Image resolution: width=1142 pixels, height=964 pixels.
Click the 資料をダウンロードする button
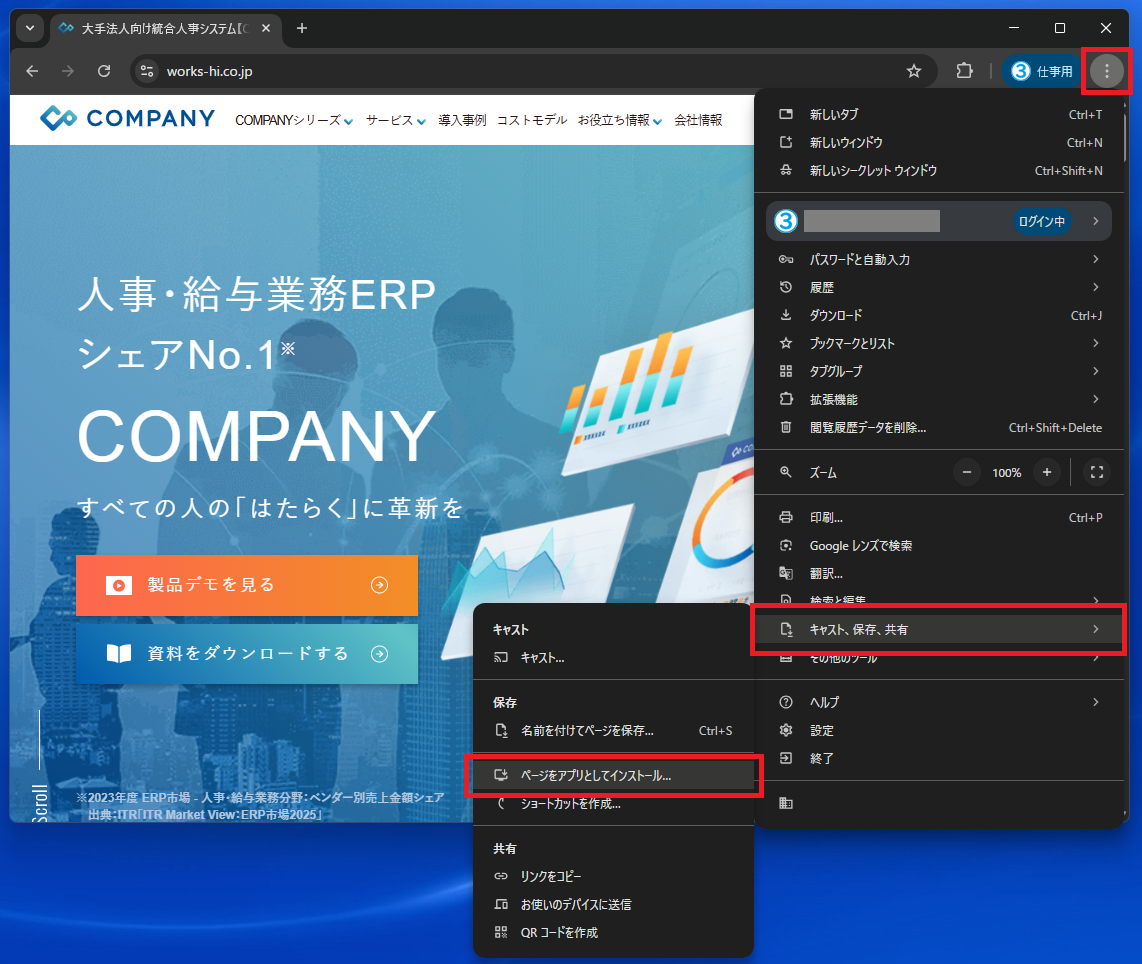[246, 654]
